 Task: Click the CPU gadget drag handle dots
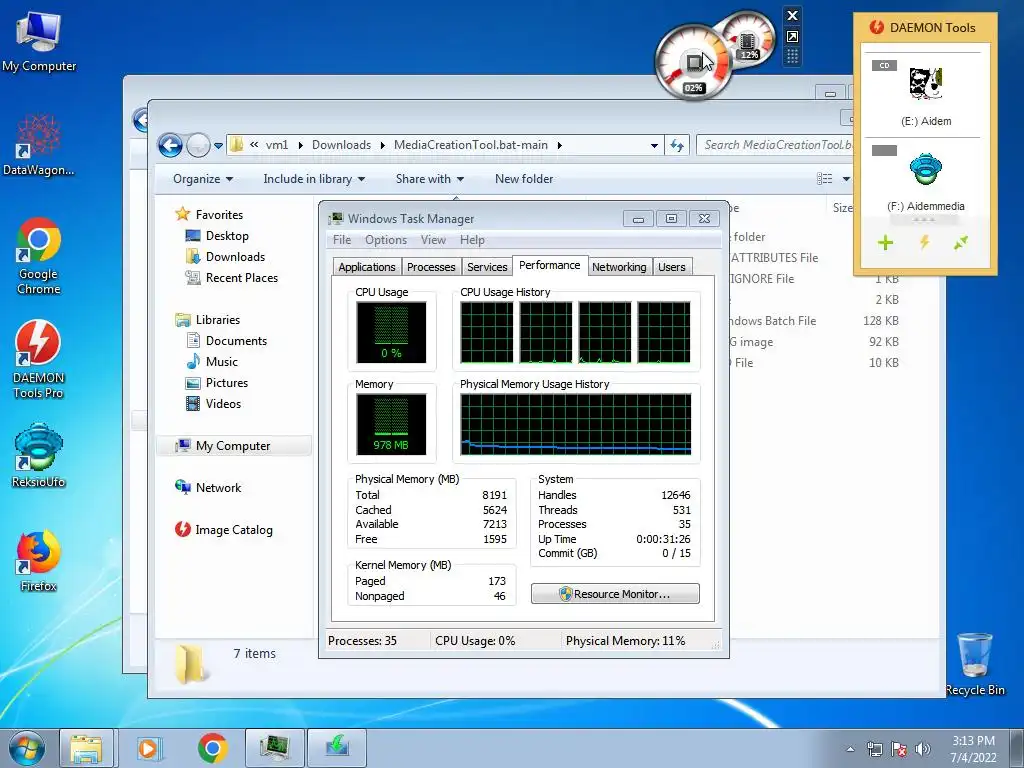(792, 56)
